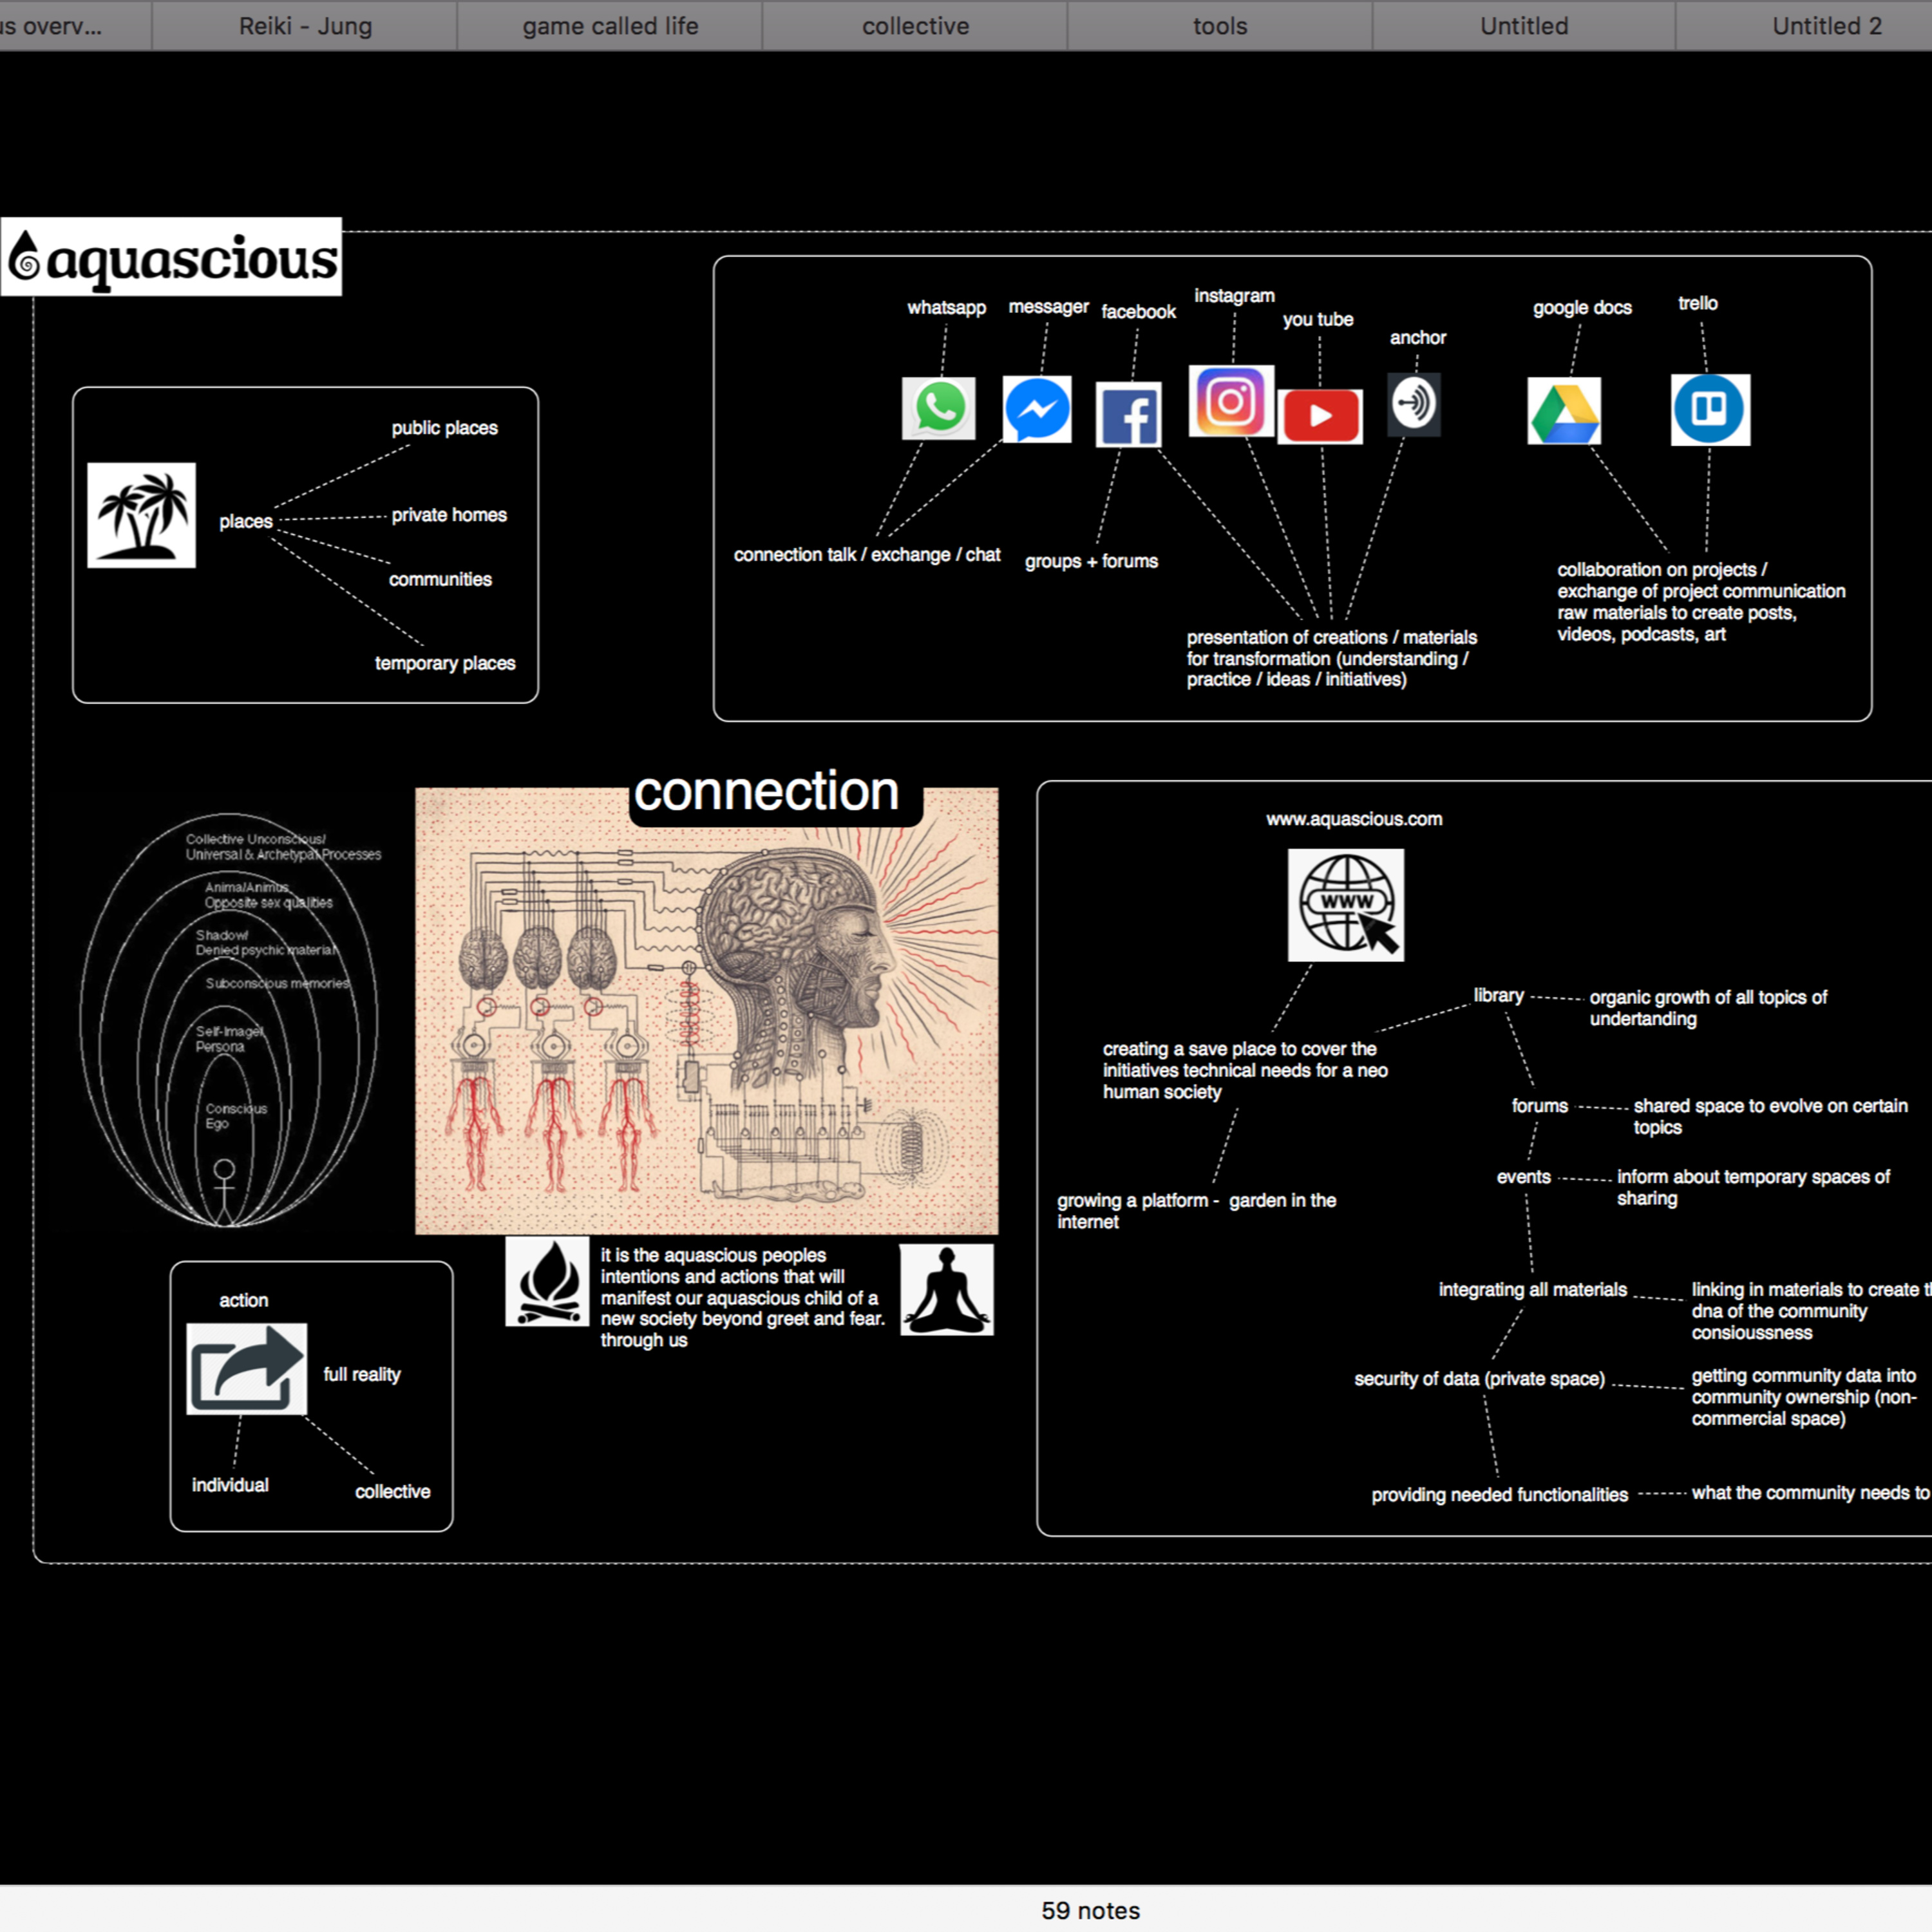This screenshot has width=1932, height=1932.
Task: Select the WhatsApp icon
Action: [x=938, y=408]
